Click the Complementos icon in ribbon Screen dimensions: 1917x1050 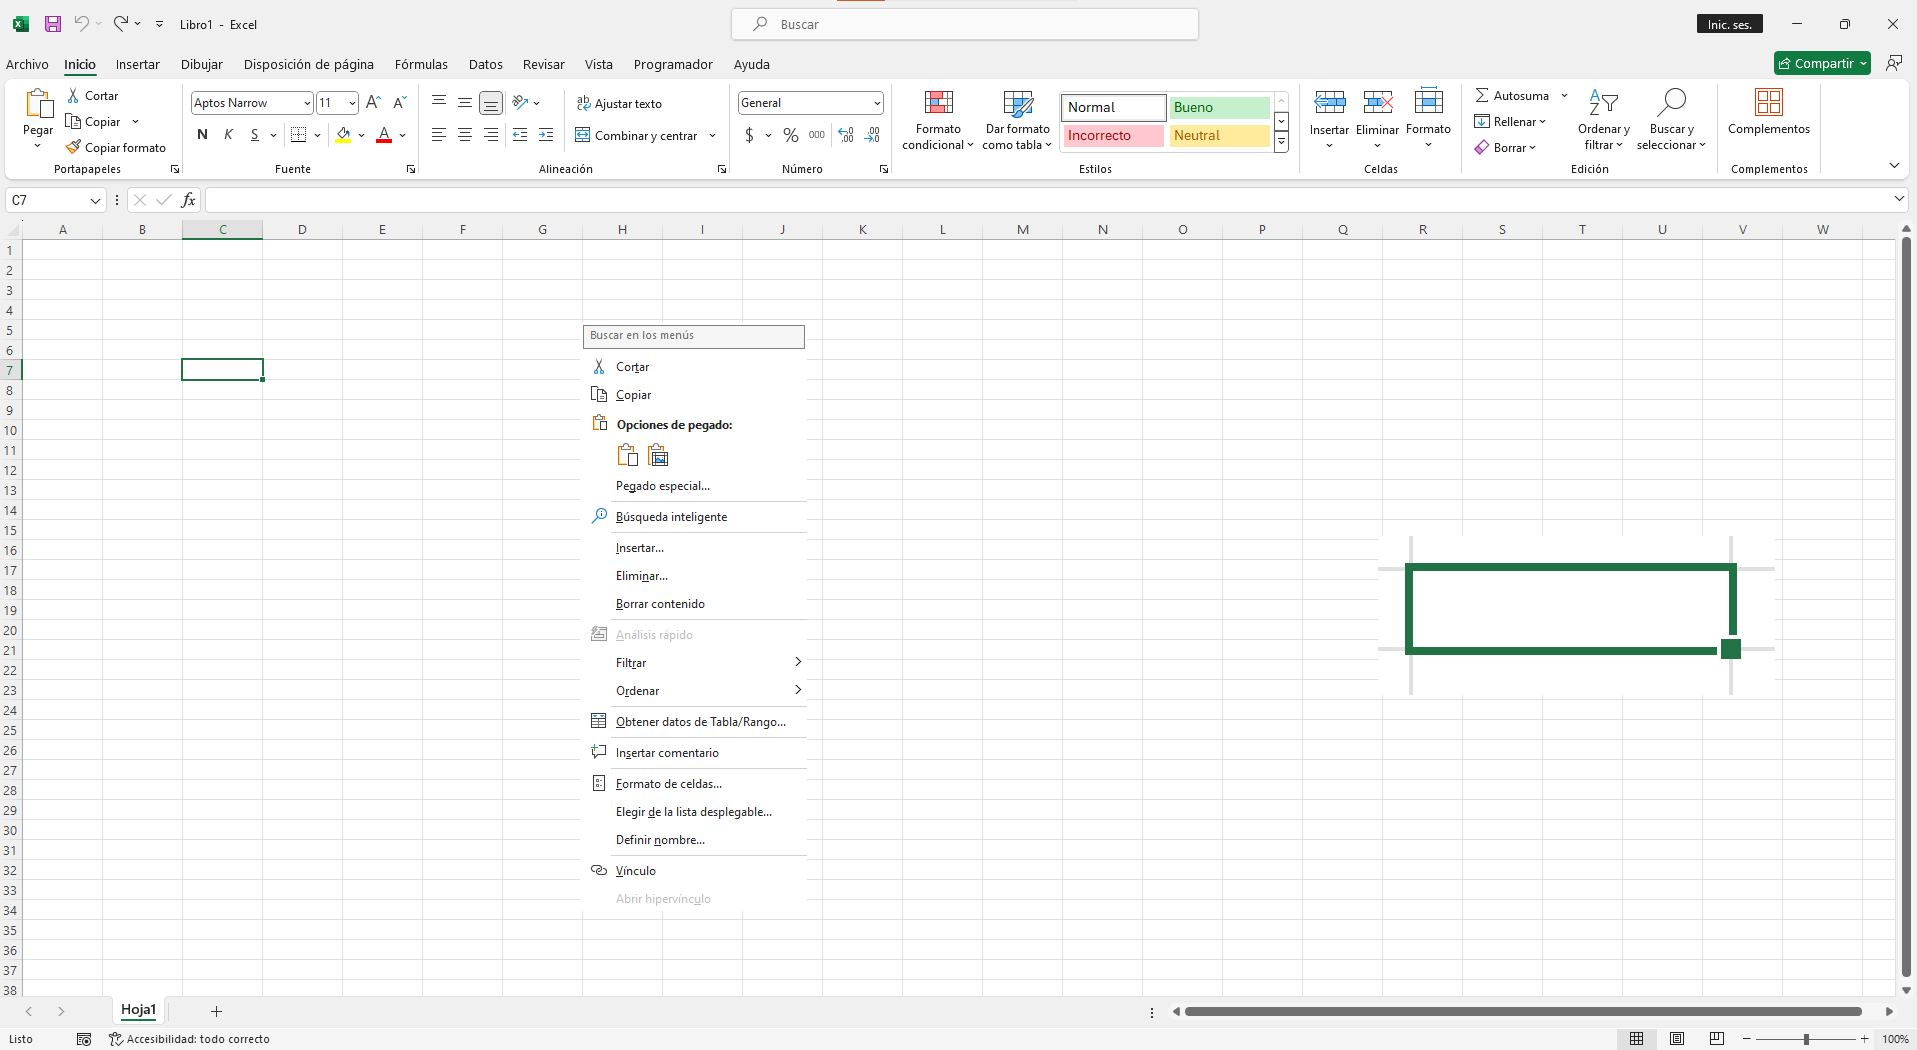click(1768, 103)
